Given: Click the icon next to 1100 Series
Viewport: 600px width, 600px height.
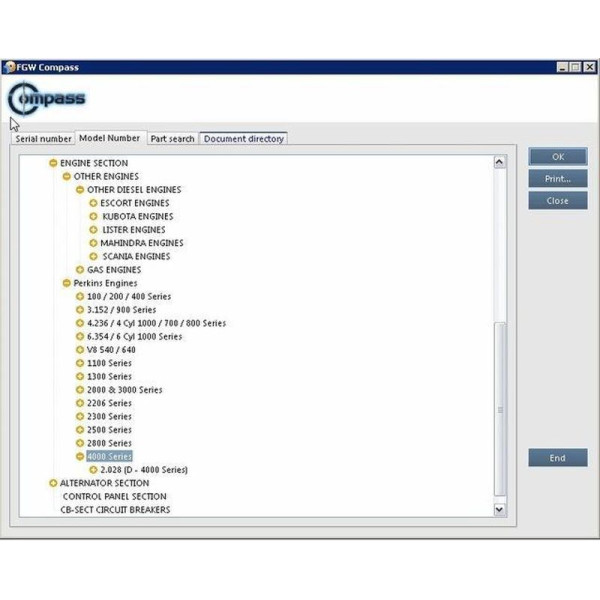Looking at the screenshot, I should pos(80,363).
